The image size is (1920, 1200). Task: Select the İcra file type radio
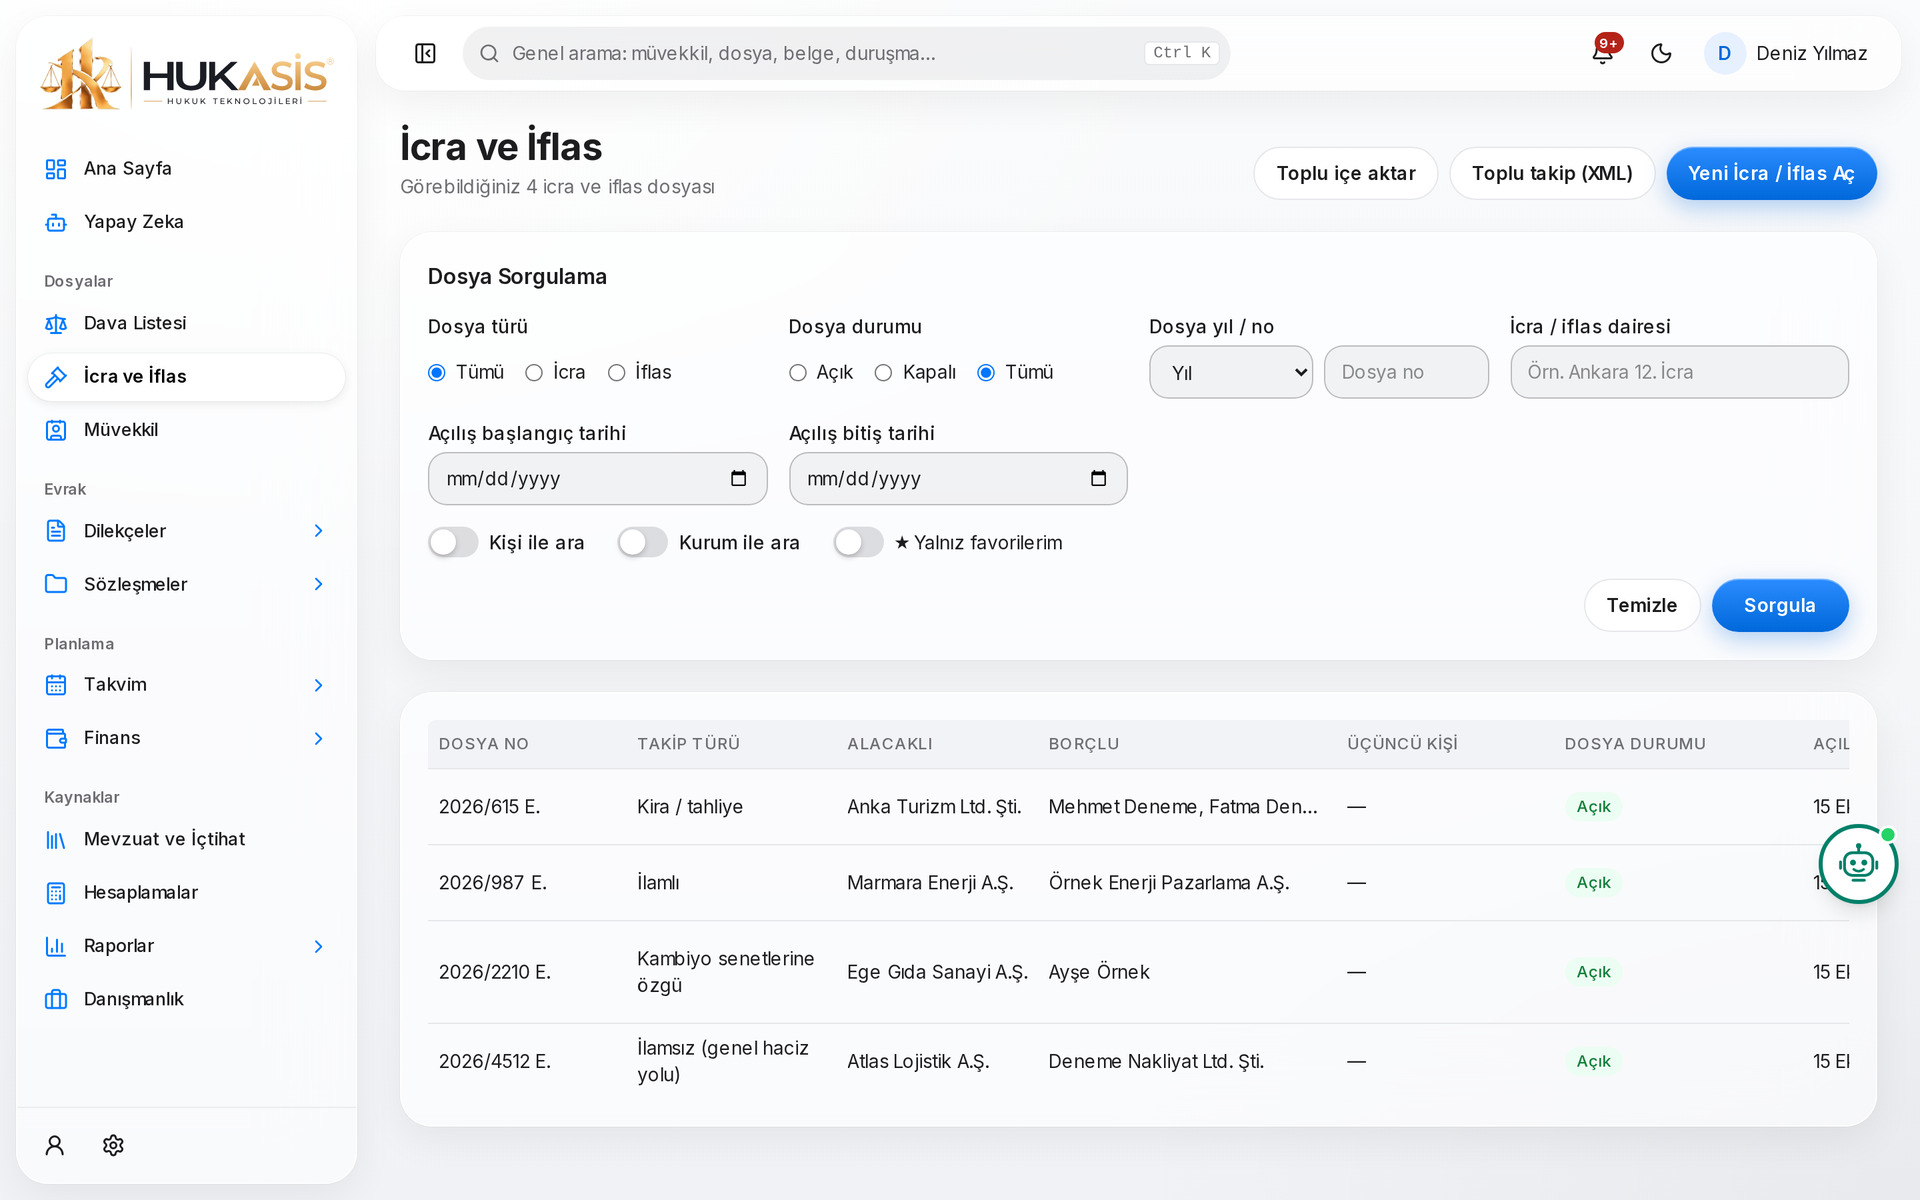(x=534, y=373)
